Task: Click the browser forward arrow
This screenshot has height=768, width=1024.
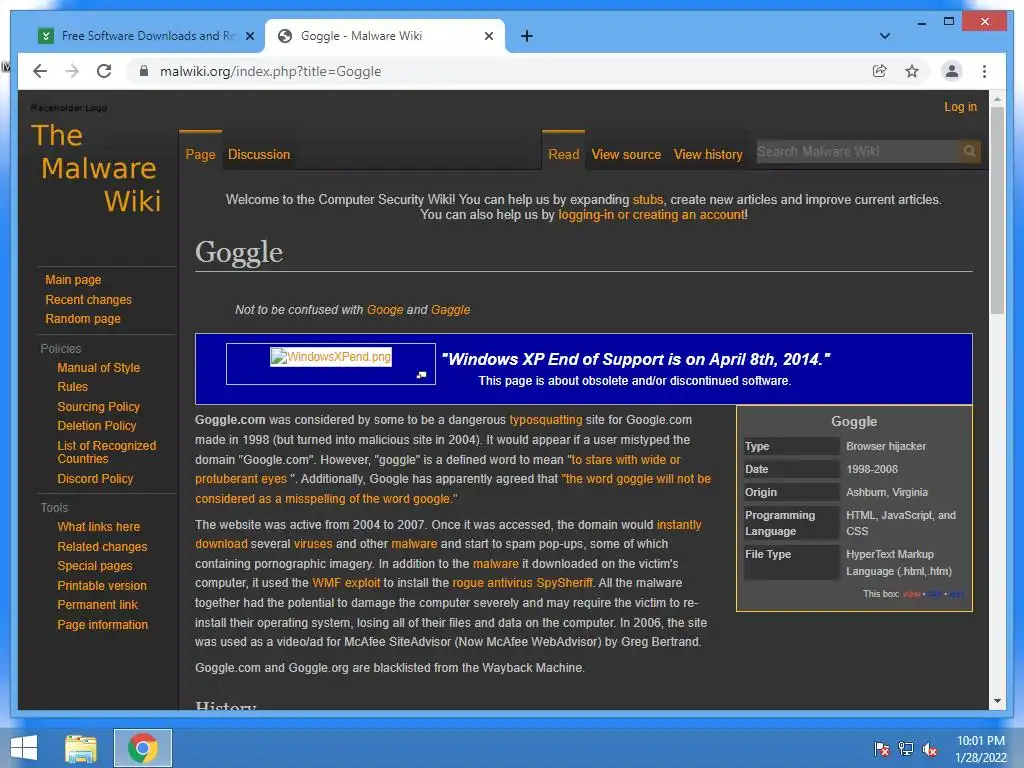Action: coord(72,71)
